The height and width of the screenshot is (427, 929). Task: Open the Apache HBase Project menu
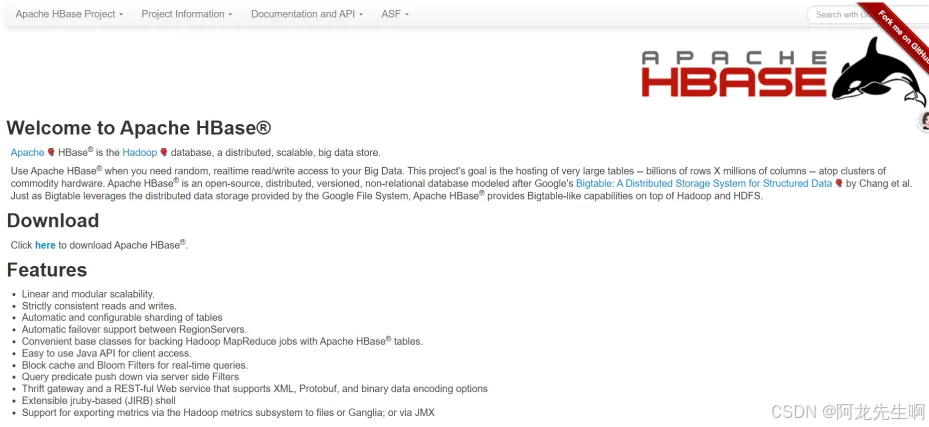click(69, 14)
